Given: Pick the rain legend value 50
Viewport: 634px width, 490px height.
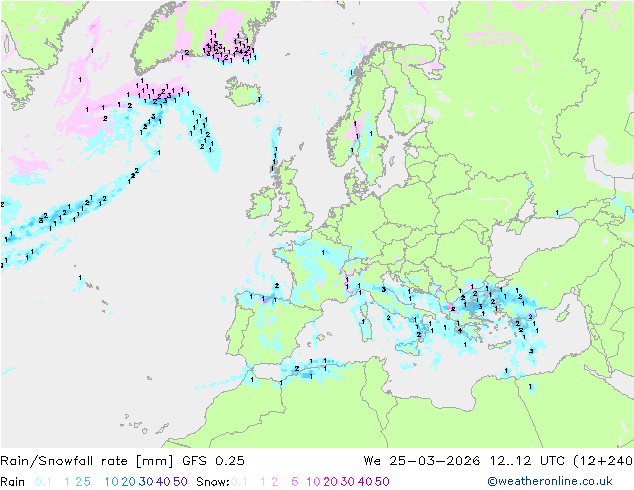Looking at the screenshot, I should 180,482.
